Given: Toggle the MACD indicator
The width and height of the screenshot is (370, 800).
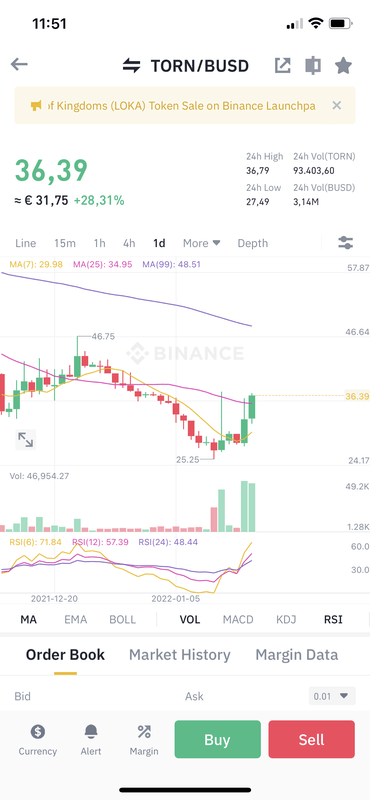Looking at the screenshot, I should [x=238, y=619].
